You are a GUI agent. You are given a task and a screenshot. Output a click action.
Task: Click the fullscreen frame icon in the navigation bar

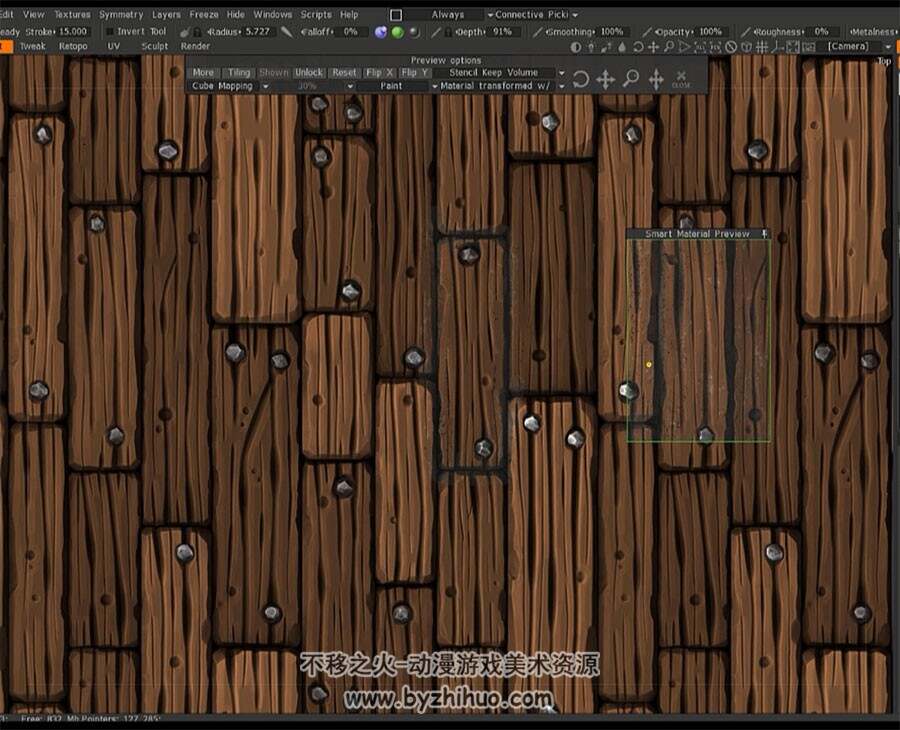click(792, 47)
